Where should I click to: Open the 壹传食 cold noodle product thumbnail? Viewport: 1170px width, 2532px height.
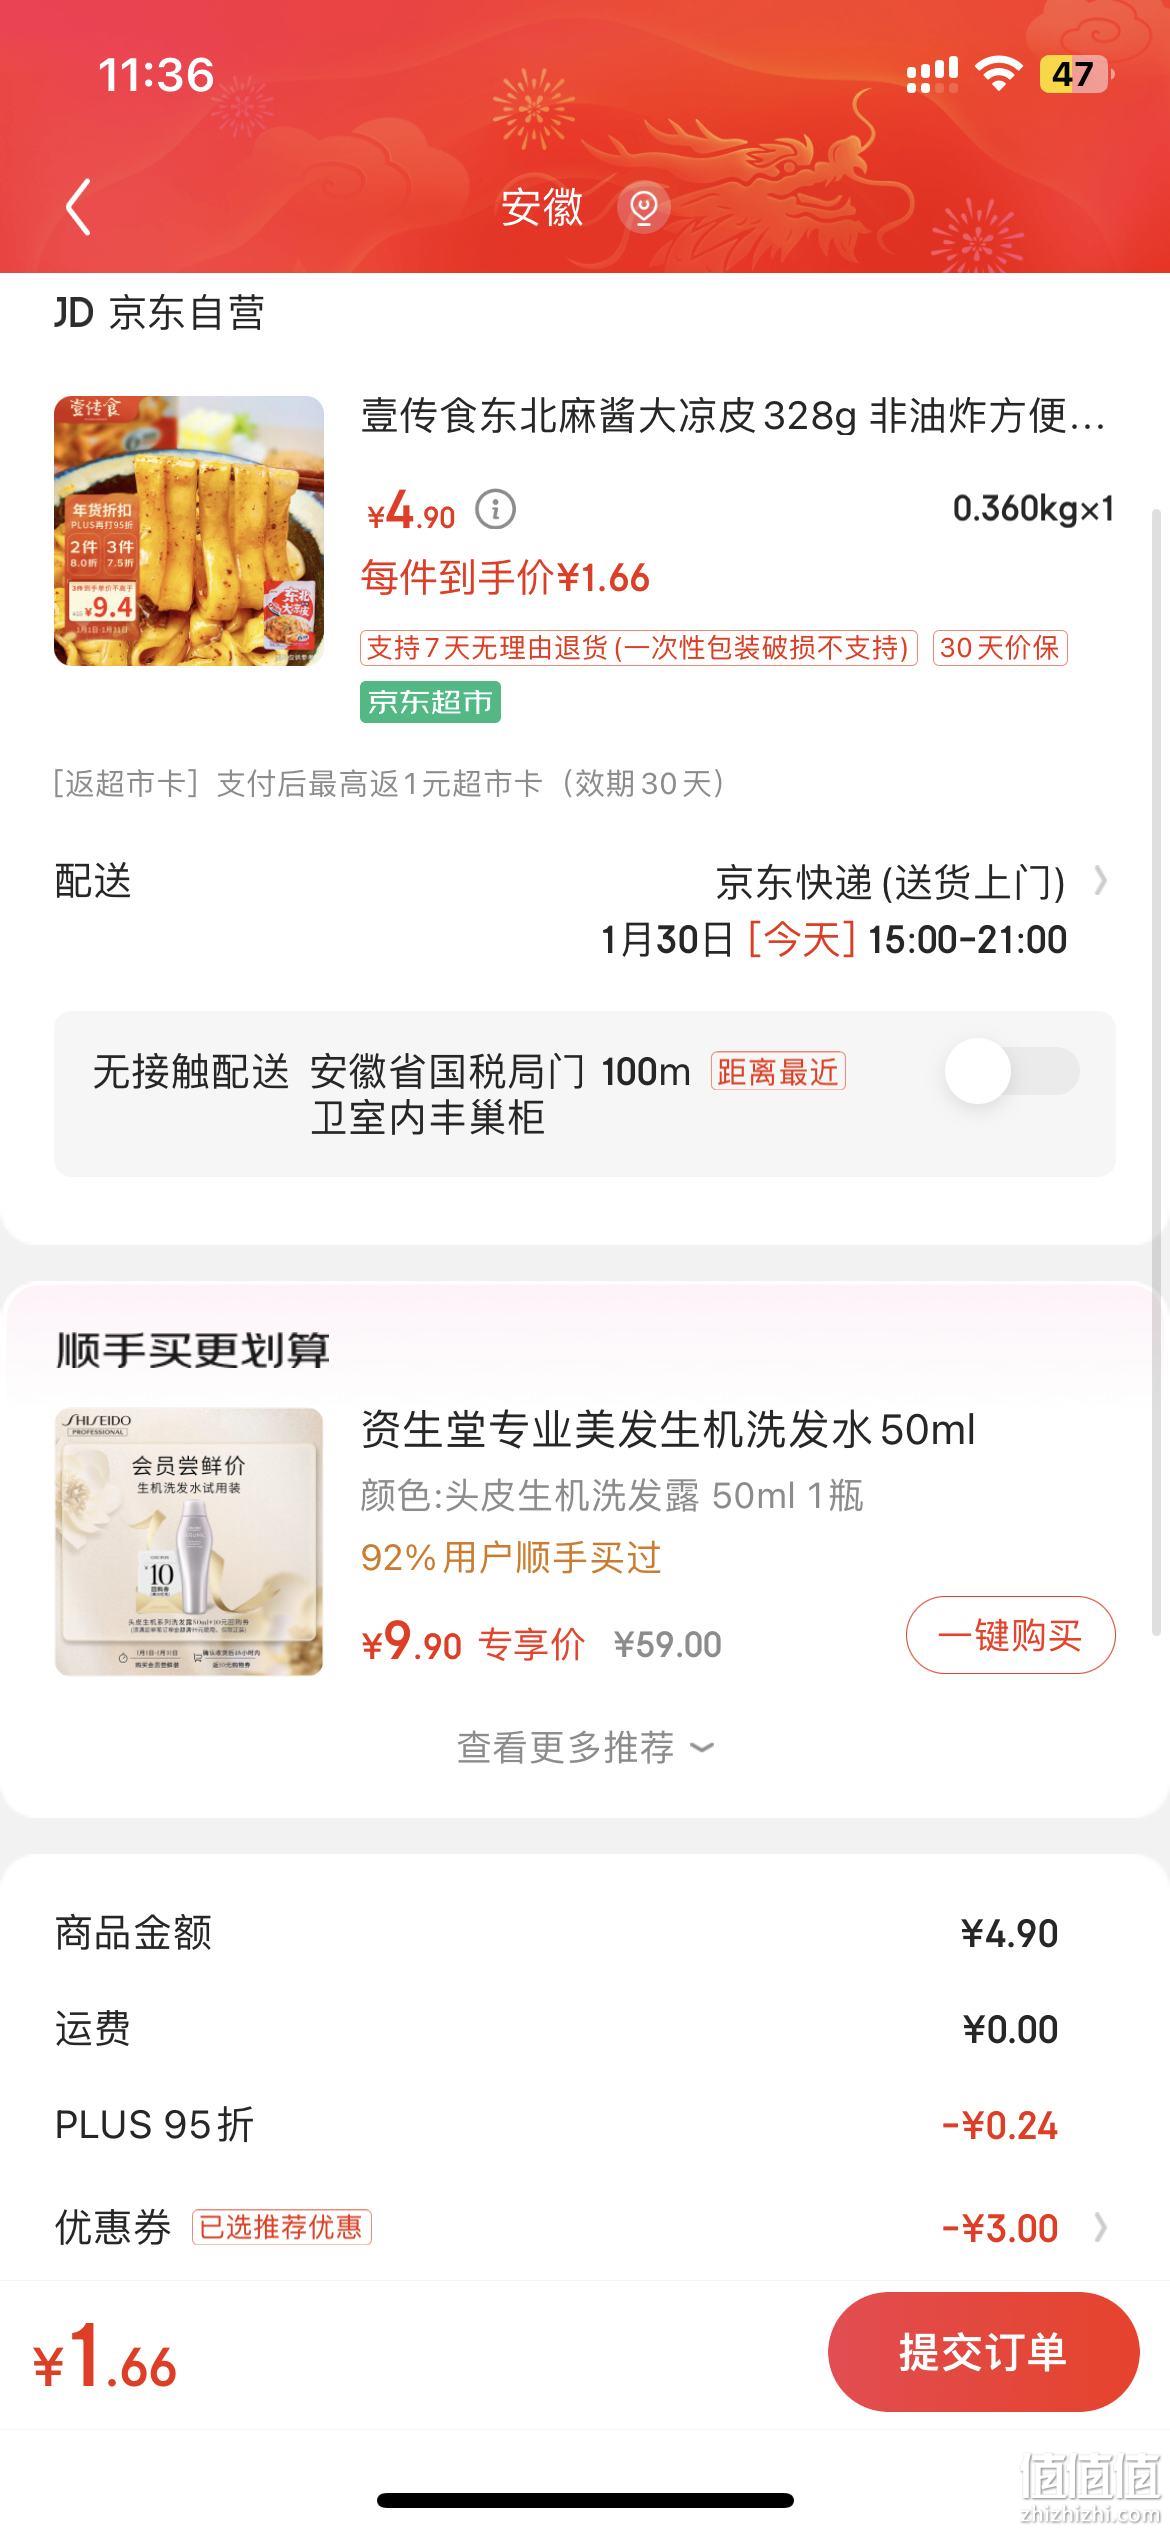pyautogui.click(x=189, y=531)
